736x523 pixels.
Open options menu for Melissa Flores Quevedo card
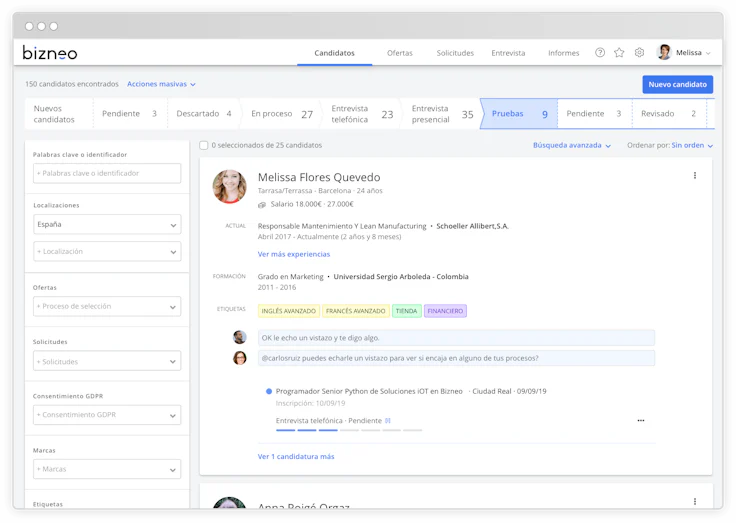point(695,176)
